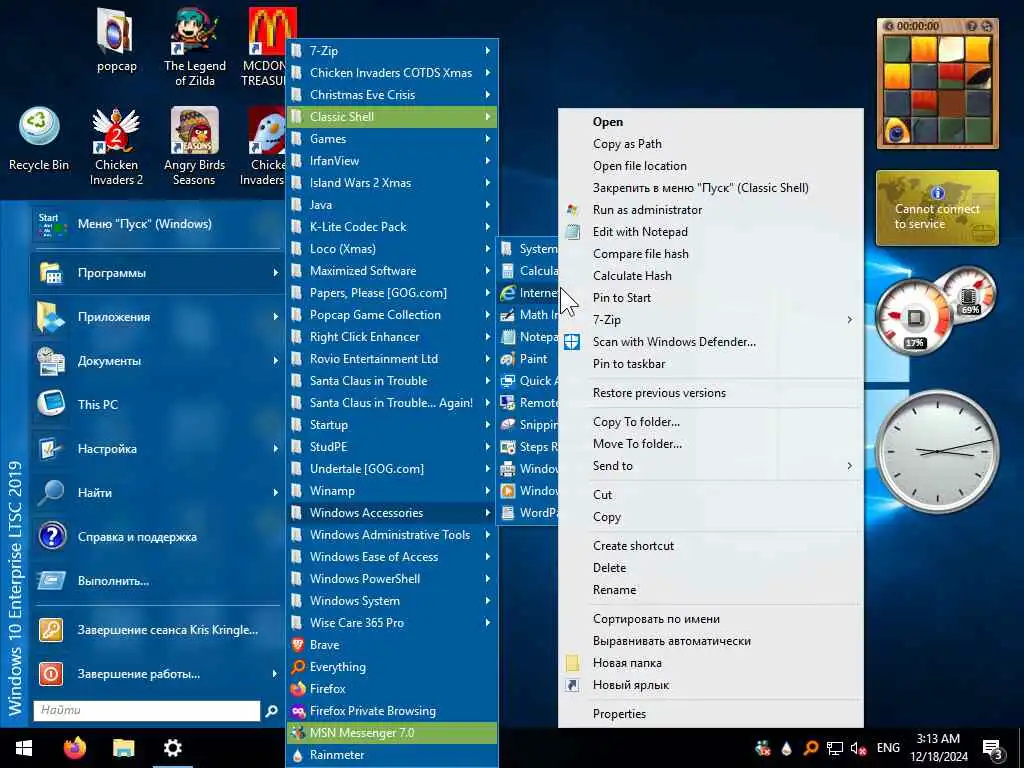Screen dimensions: 1024x768
Task: Click Справка и поддержка
Action: pyautogui.click(x=155, y=537)
